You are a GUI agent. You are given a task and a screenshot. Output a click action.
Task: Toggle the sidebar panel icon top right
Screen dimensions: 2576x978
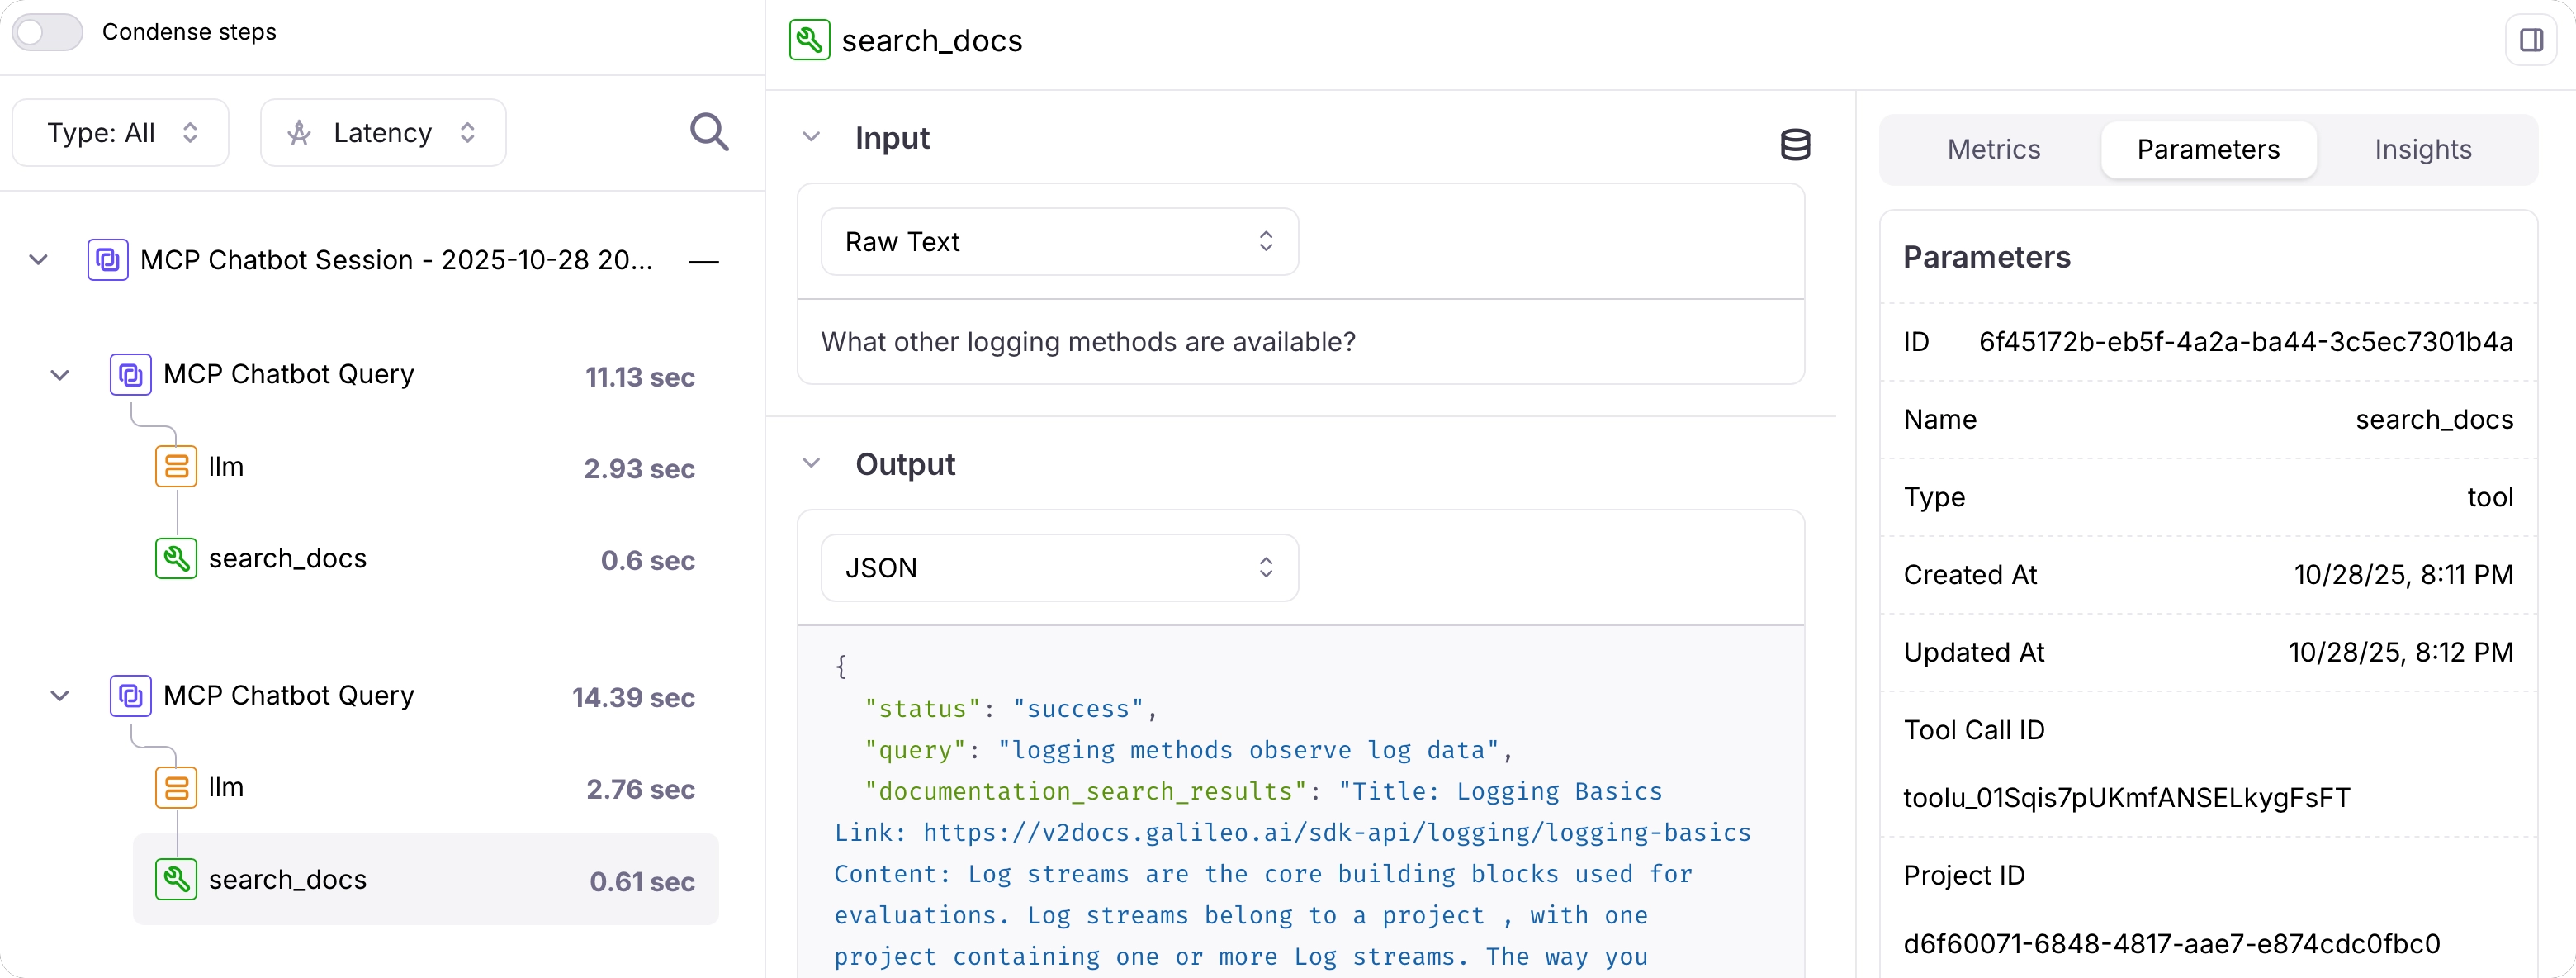coord(2531,40)
